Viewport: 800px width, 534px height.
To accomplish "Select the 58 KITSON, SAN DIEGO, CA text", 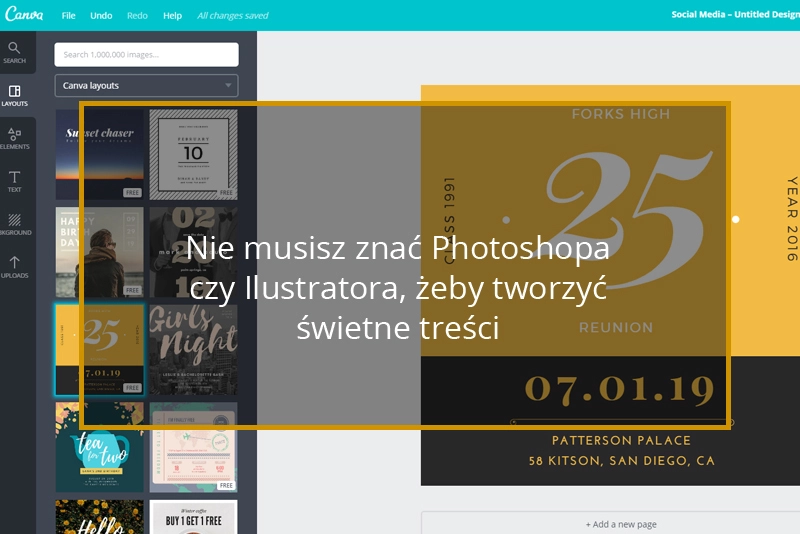I will 621,461.
